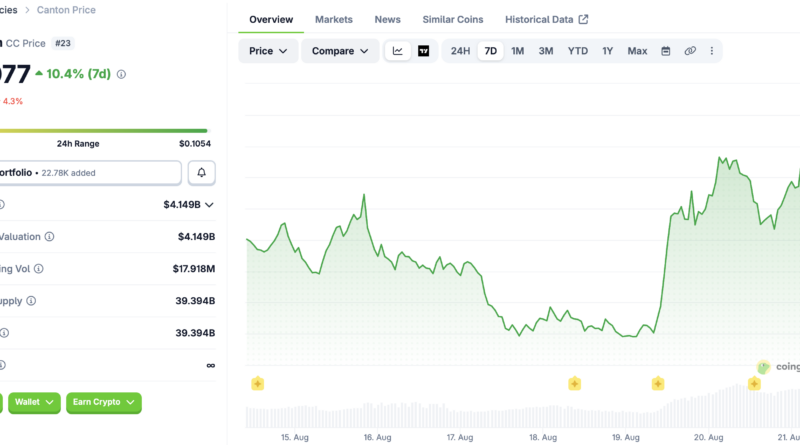Click the chart peak near 20. Aug

[720, 158]
